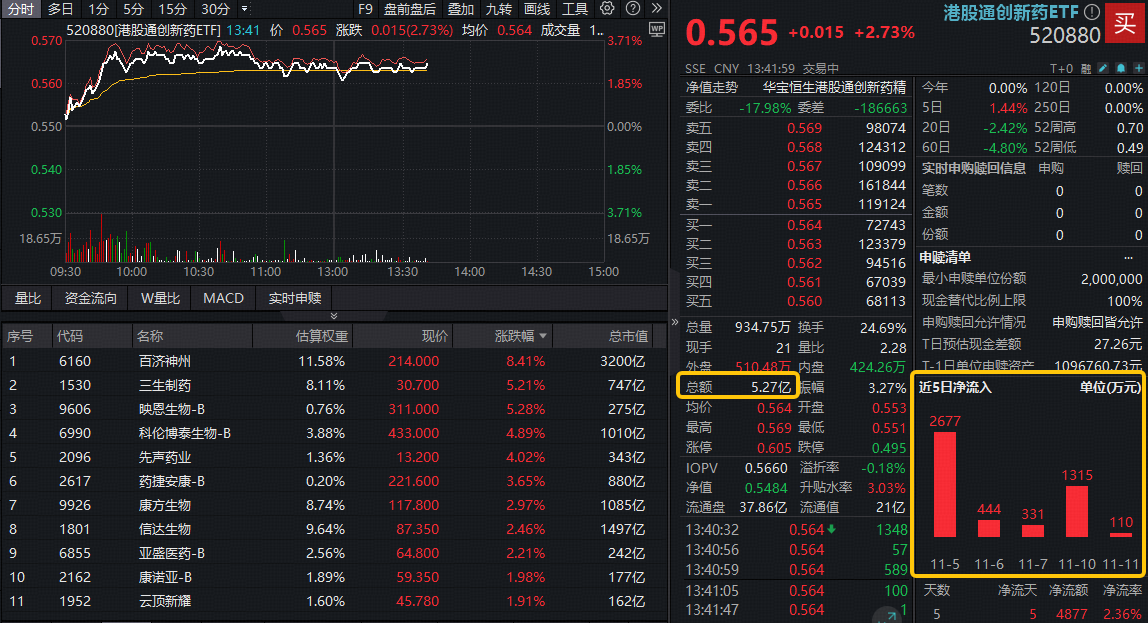The height and width of the screenshot is (623, 1148).
Task: Click 卖一 ask price 0.565
Action: click(804, 204)
